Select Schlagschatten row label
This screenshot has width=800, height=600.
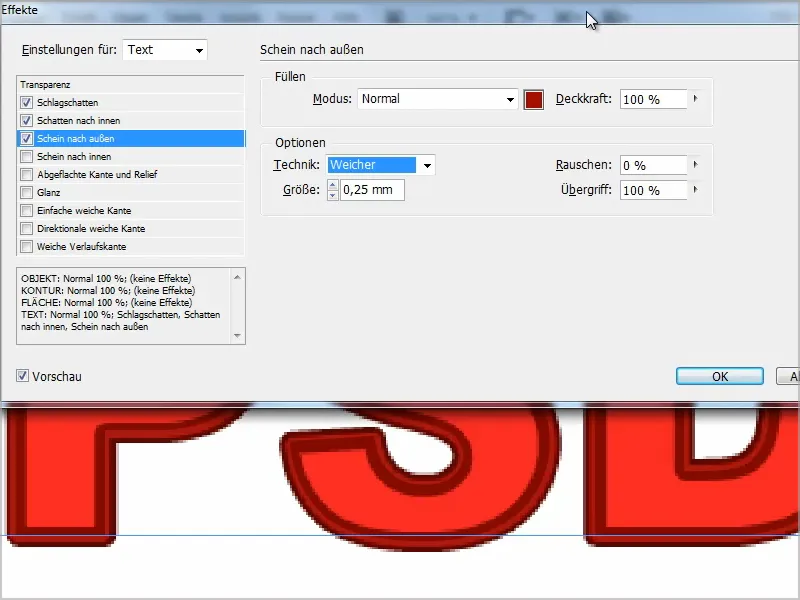(x=67, y=103)
